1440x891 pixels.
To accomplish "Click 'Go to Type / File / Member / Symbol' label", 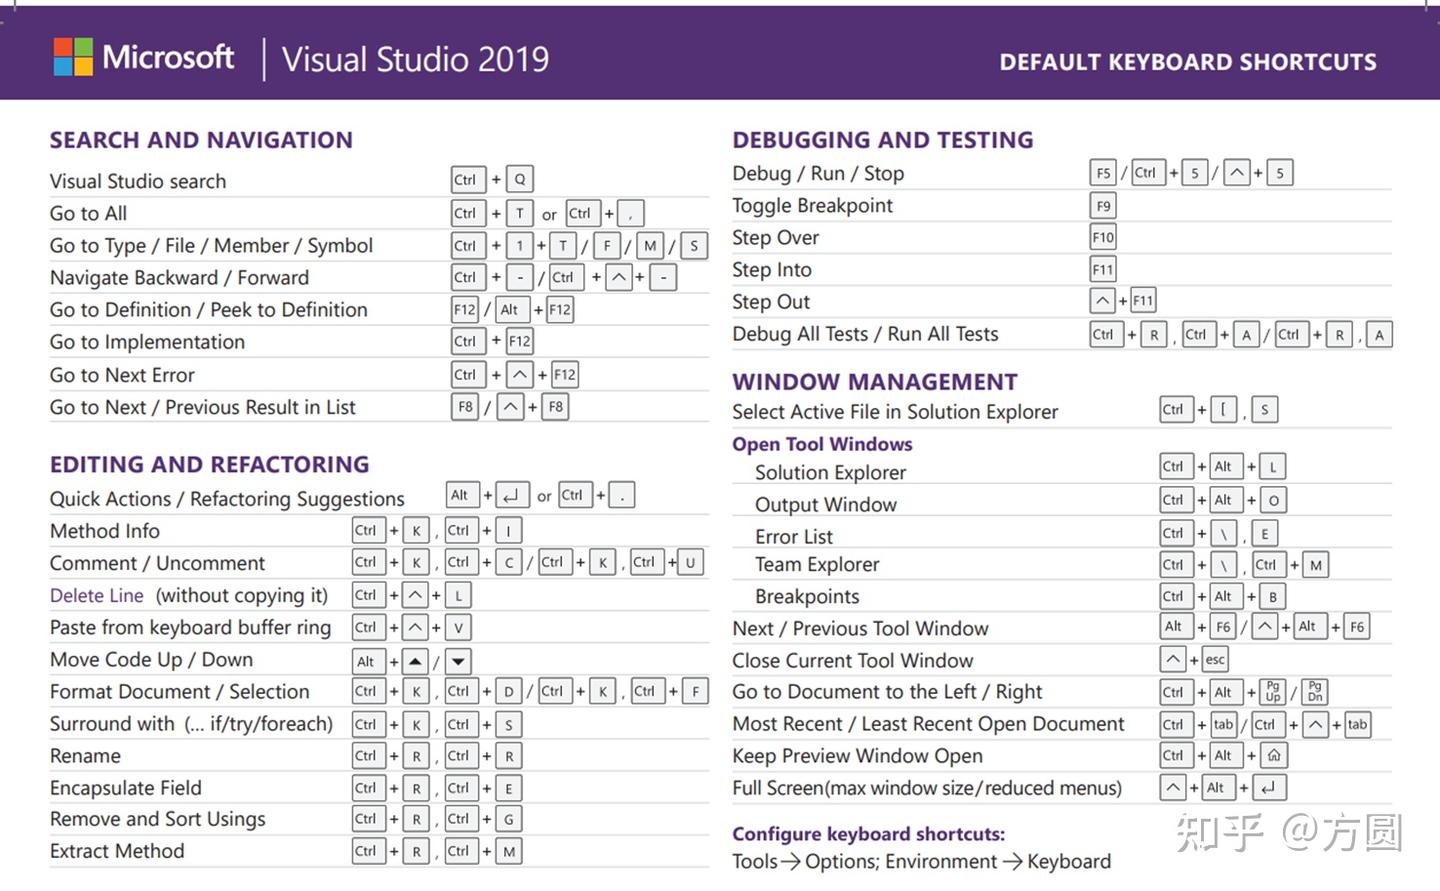I will pyautogui.click(x=211, y=246).
